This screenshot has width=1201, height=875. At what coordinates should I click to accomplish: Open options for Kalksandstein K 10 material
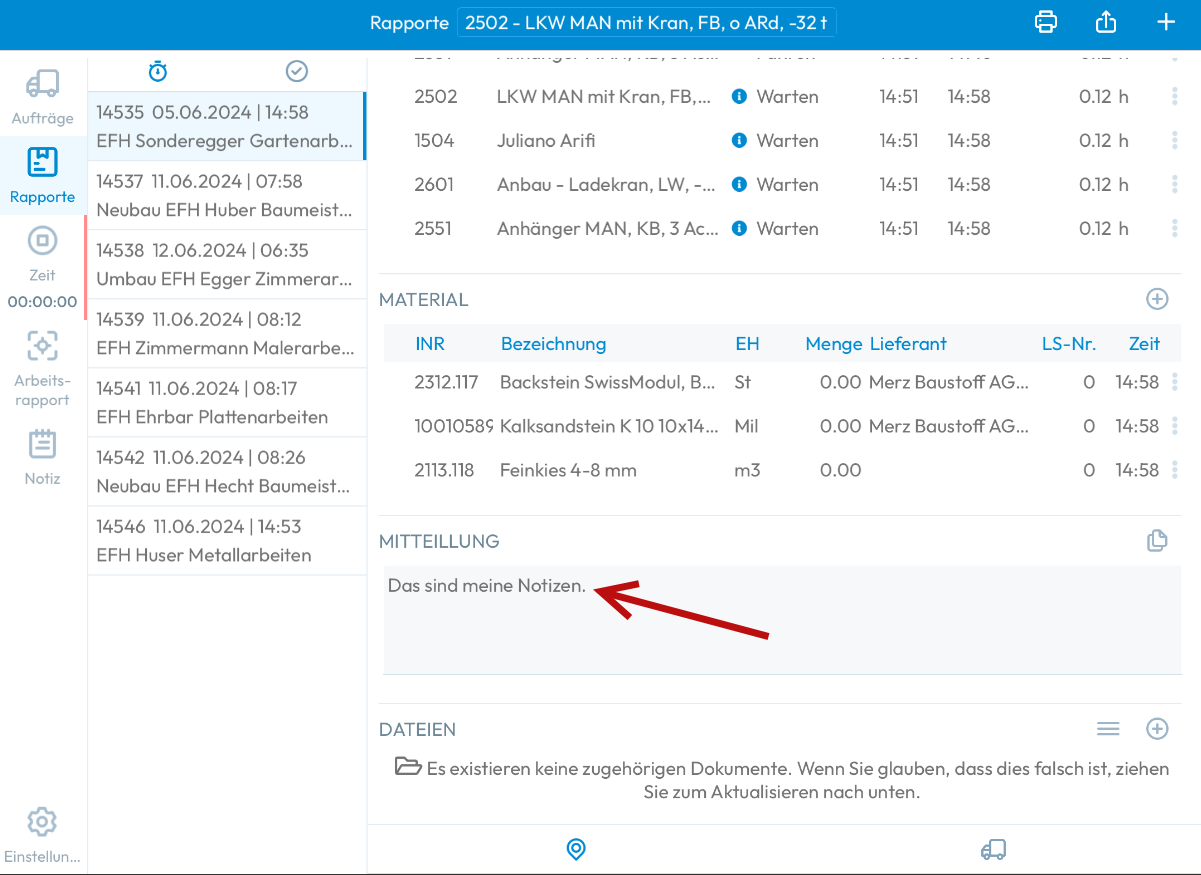(1175, 426)
